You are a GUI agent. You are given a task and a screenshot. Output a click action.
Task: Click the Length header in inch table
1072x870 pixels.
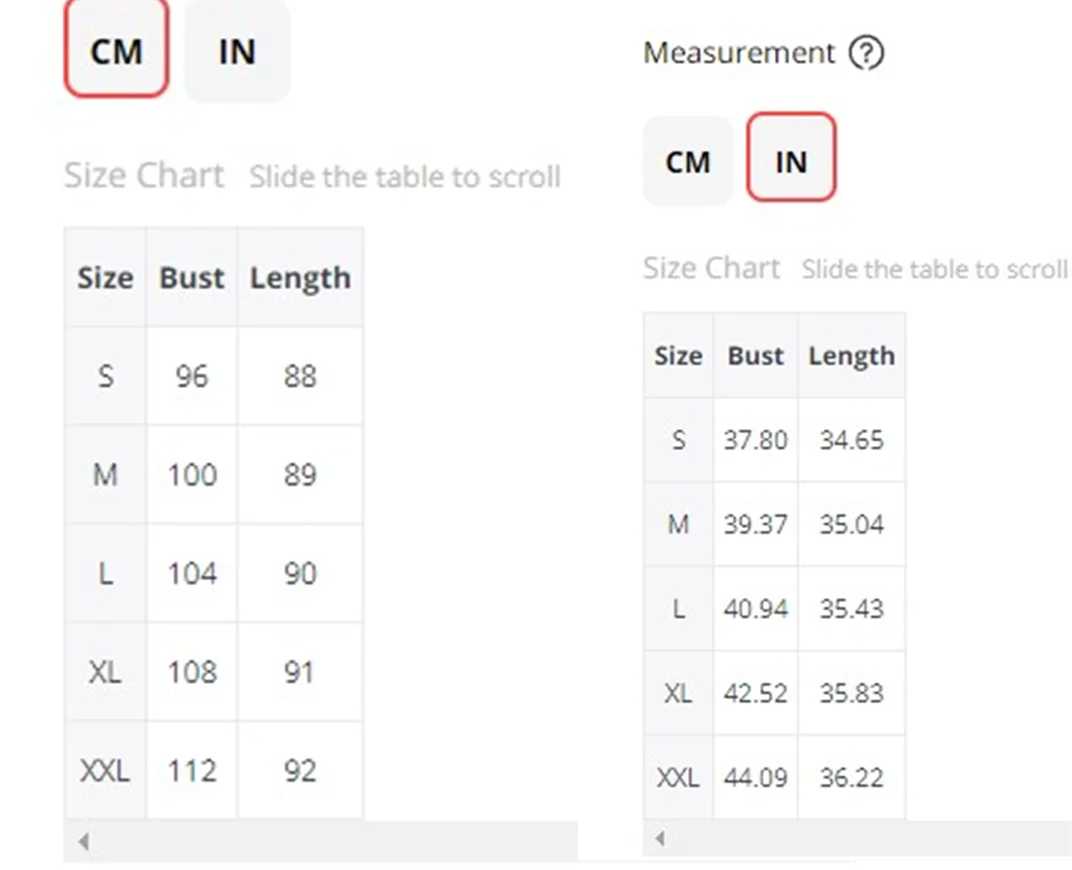click(x=851, y=356)
